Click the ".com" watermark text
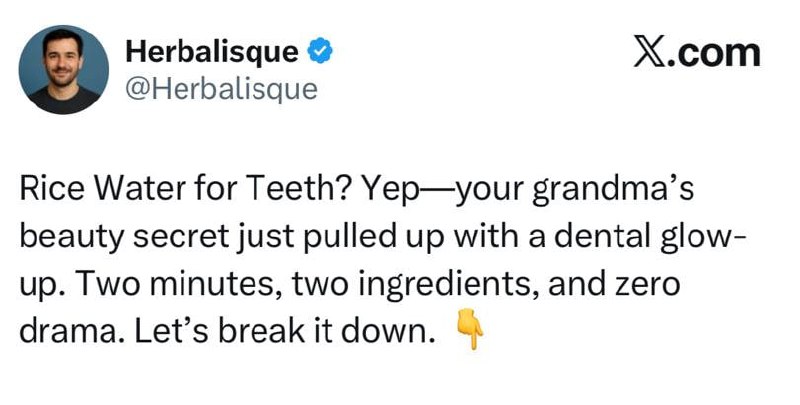This screenshot has height=405, width=800. (715, 53)
